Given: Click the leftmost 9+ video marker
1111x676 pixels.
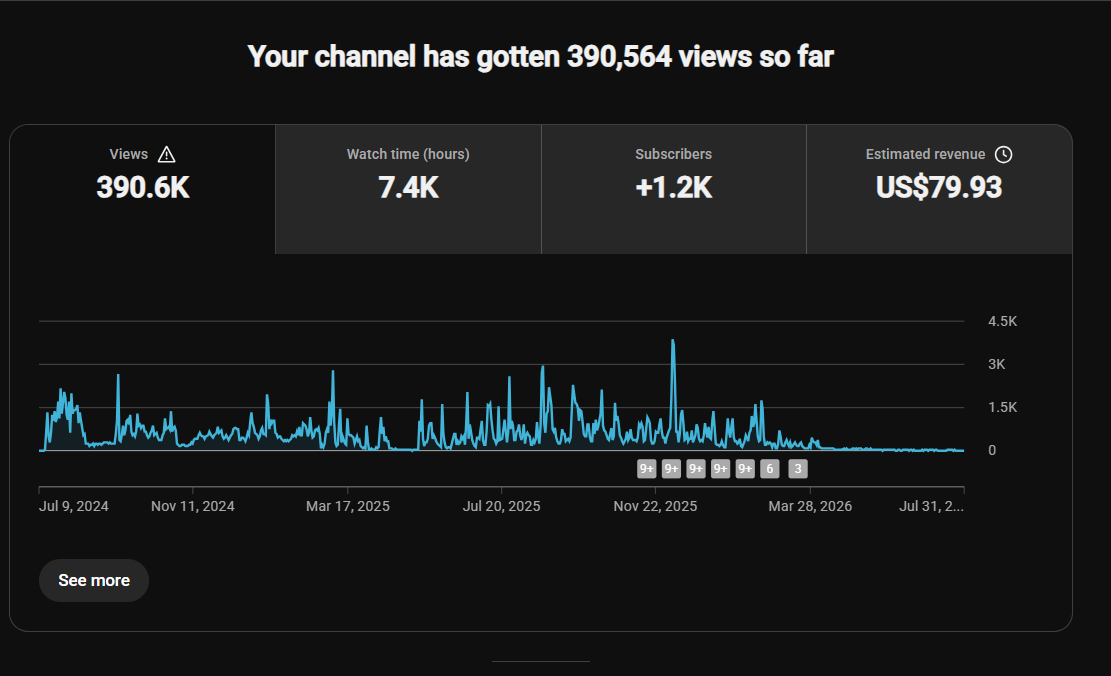Looking at the screenshot, I should (646, 468).
